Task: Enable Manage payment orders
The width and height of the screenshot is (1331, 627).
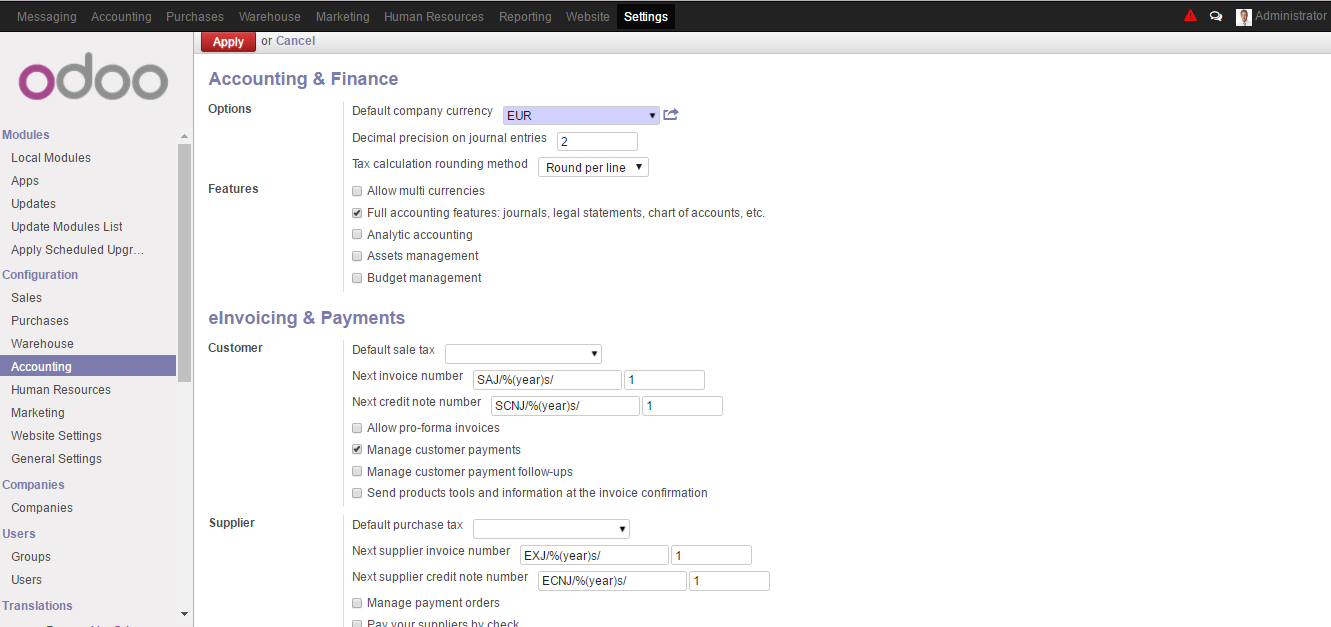Action: tap(357, 602)
